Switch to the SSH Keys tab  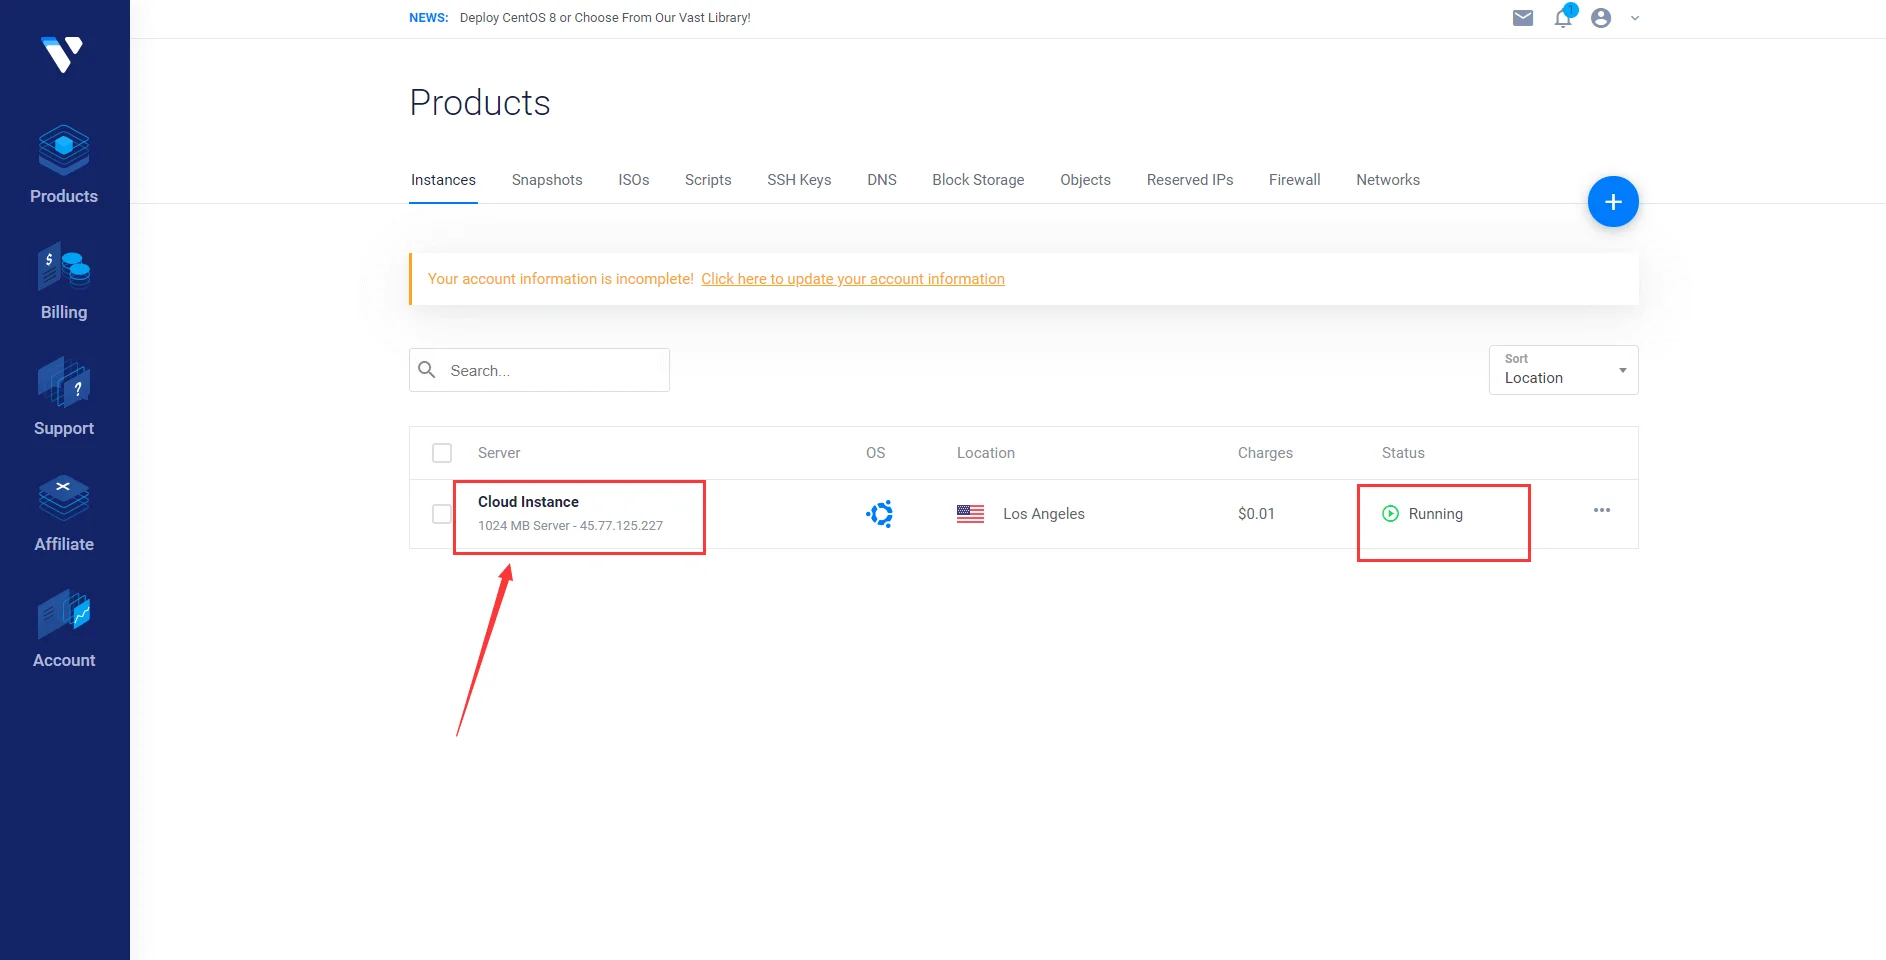click(x=799, y=180)
